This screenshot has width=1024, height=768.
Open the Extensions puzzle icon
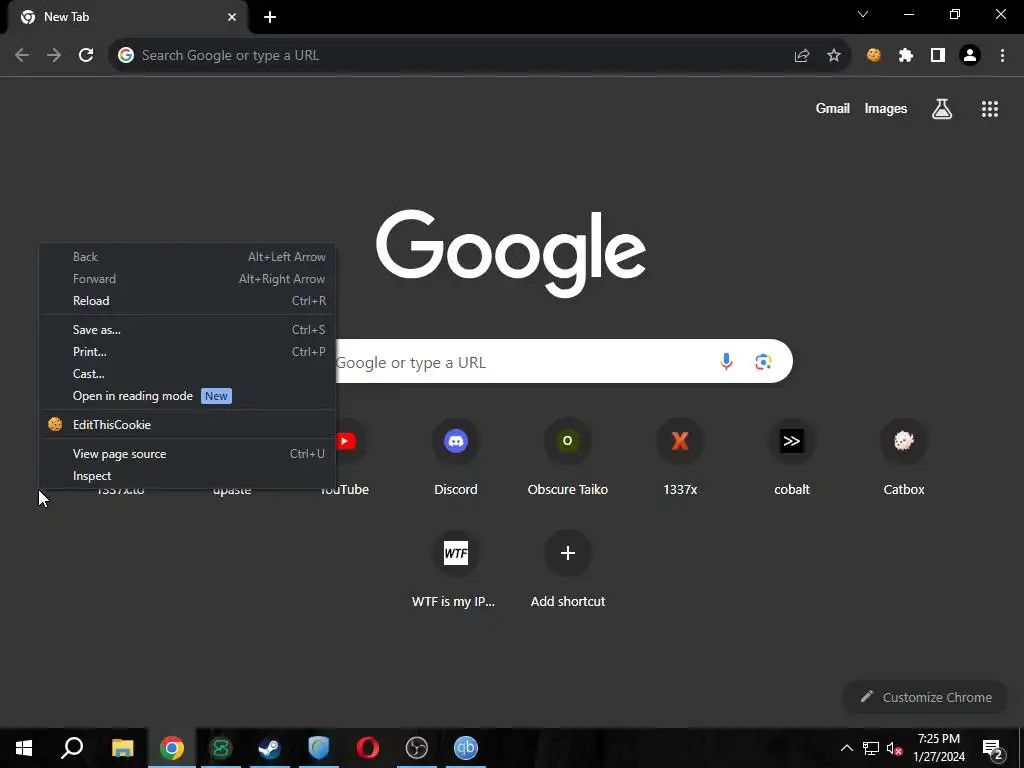coord(906,56)
